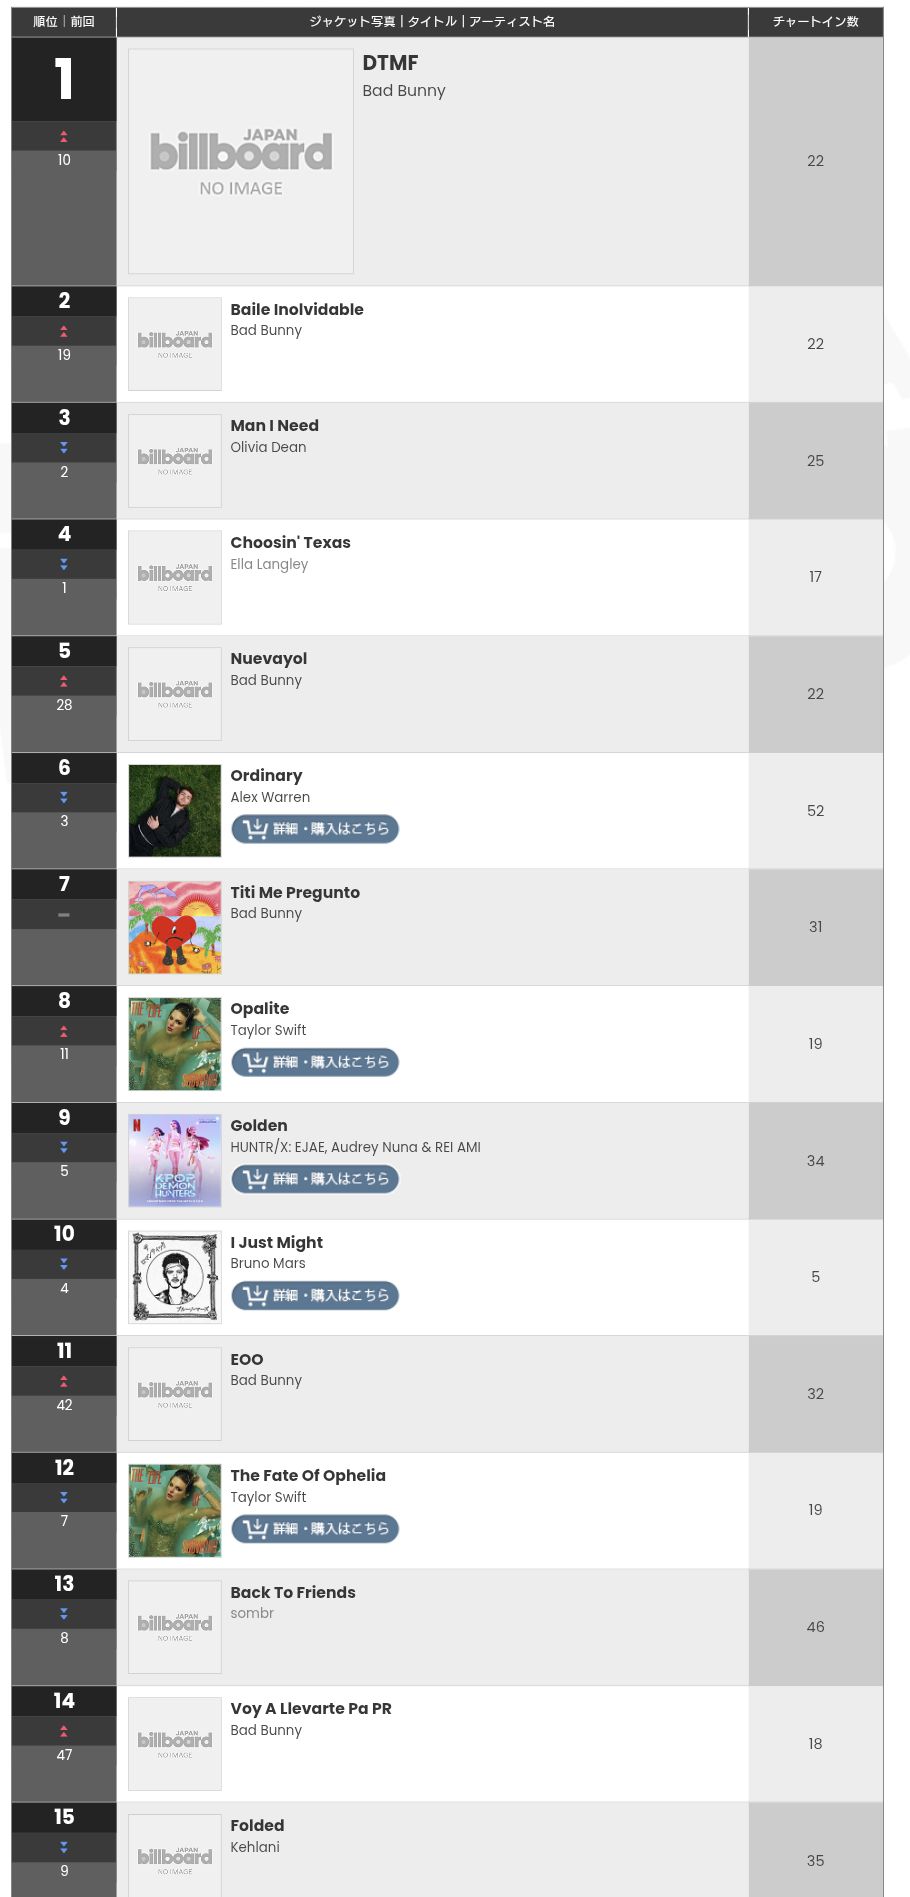Click the Choosin' Texas title
Image resolution: width=910 pixels, height=1897 pixels.
[291, 543]
